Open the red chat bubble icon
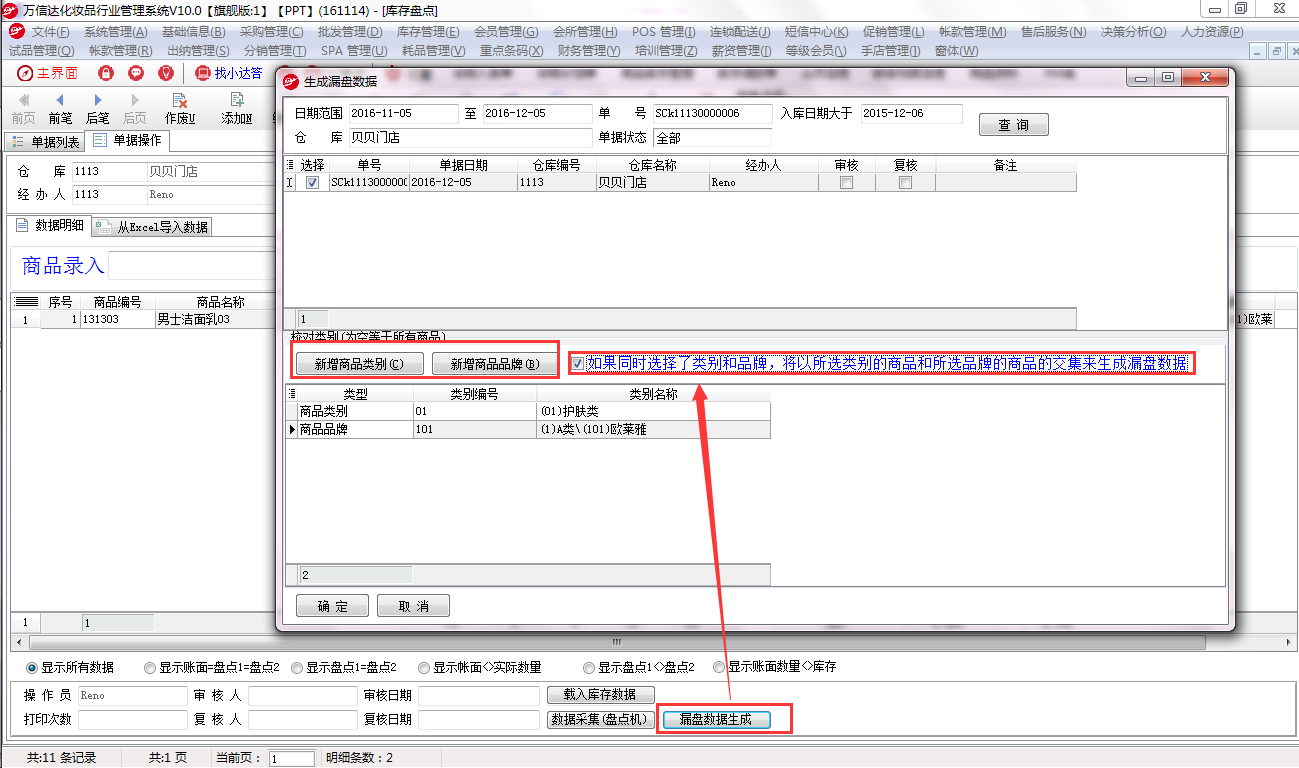The height and width of the screenshot is (768, 1299). coord(136,73)
